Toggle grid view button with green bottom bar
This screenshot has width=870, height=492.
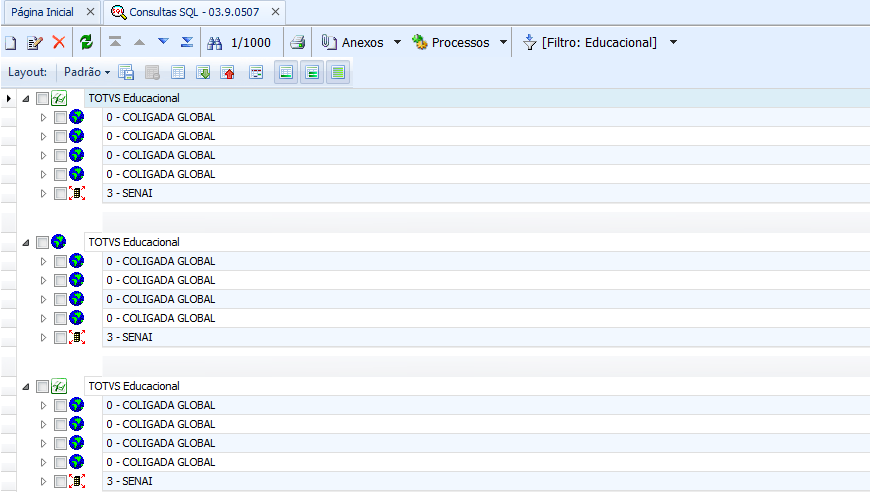pos(286,73)
